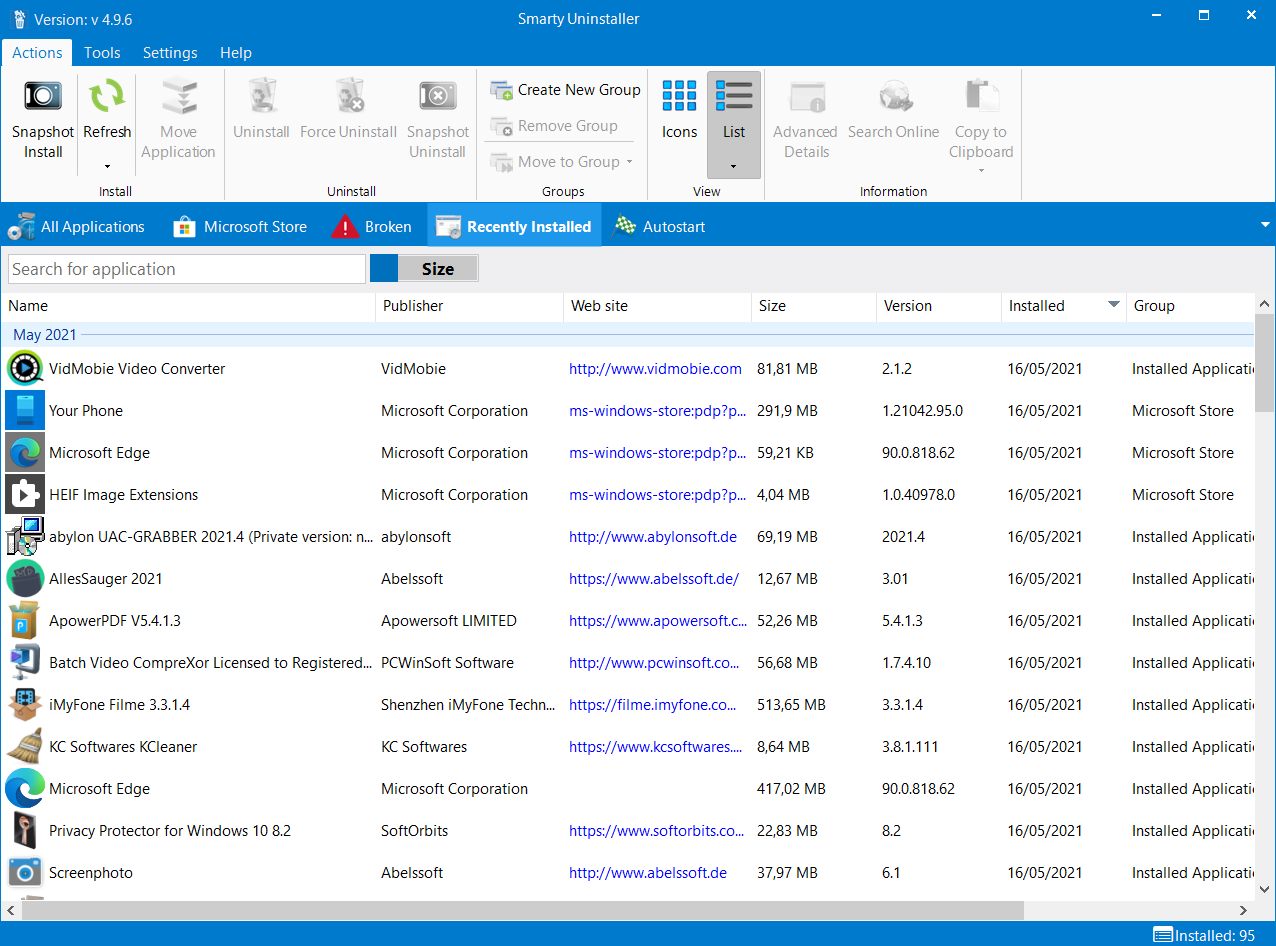Click the Copy to Clipboard icon
The image size is (1276, 946).
point(981,96)
